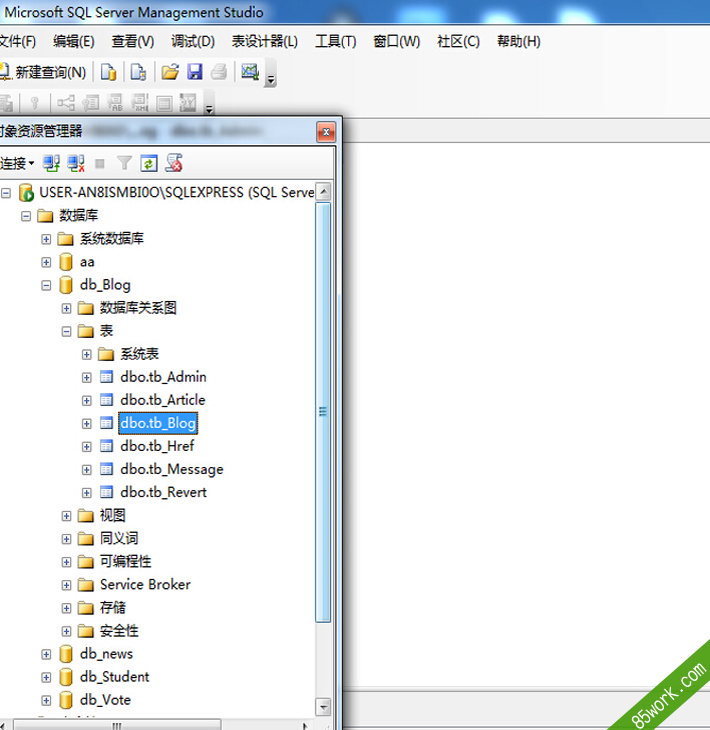Screen dimensions: 710x730
Task: Click the tree scroll down arrow
Action: (x=324, y=707)
